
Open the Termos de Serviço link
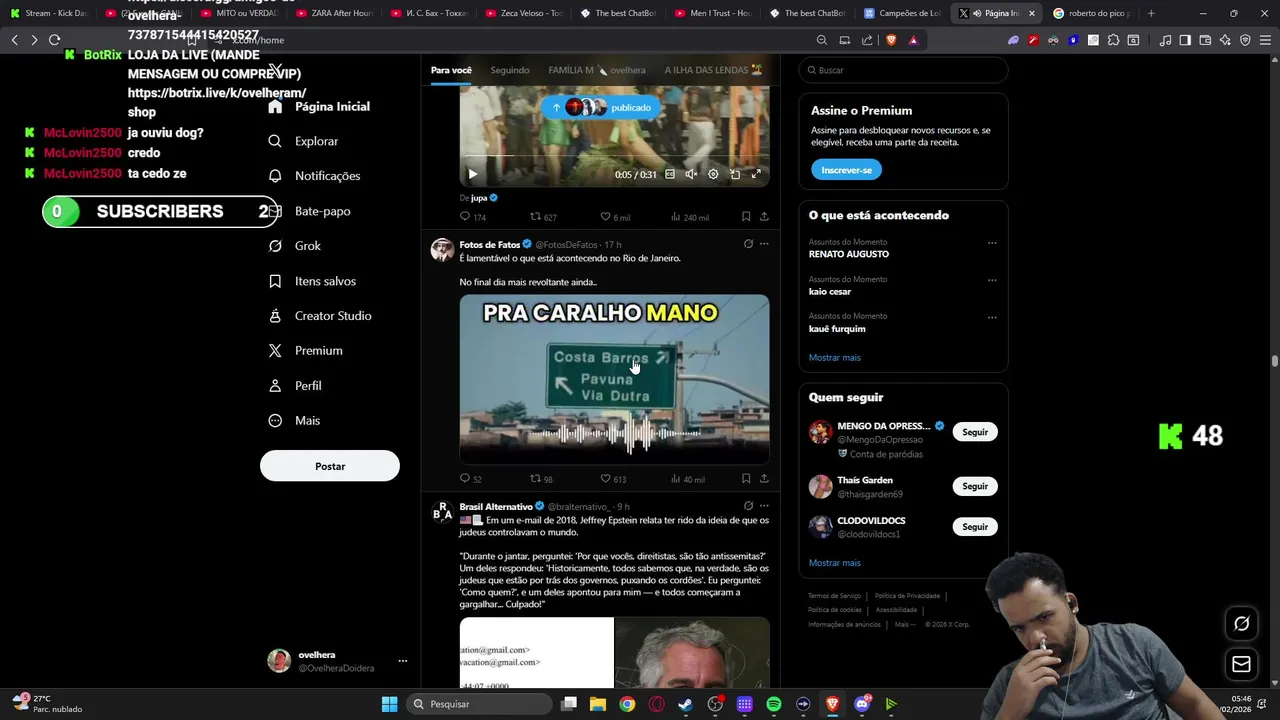[834, 596]
